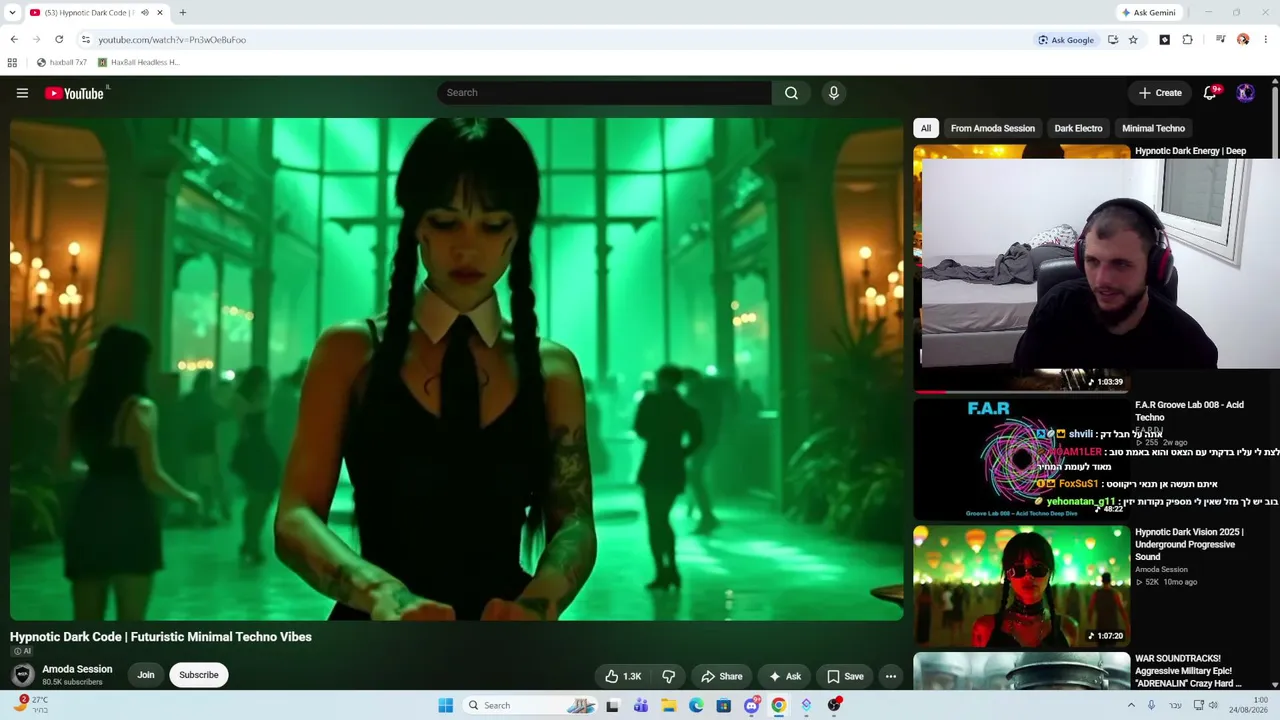The width and height of the screenshot is (1280, 720).
Task: Open Microsoft Teams from the taskbar
Action: [641, 705]
